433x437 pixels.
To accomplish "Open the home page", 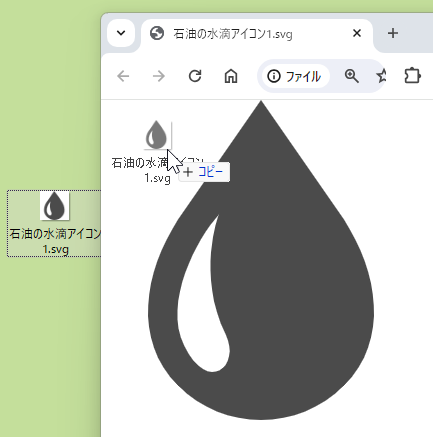I will pyautogui.click(x=231, y=76).
